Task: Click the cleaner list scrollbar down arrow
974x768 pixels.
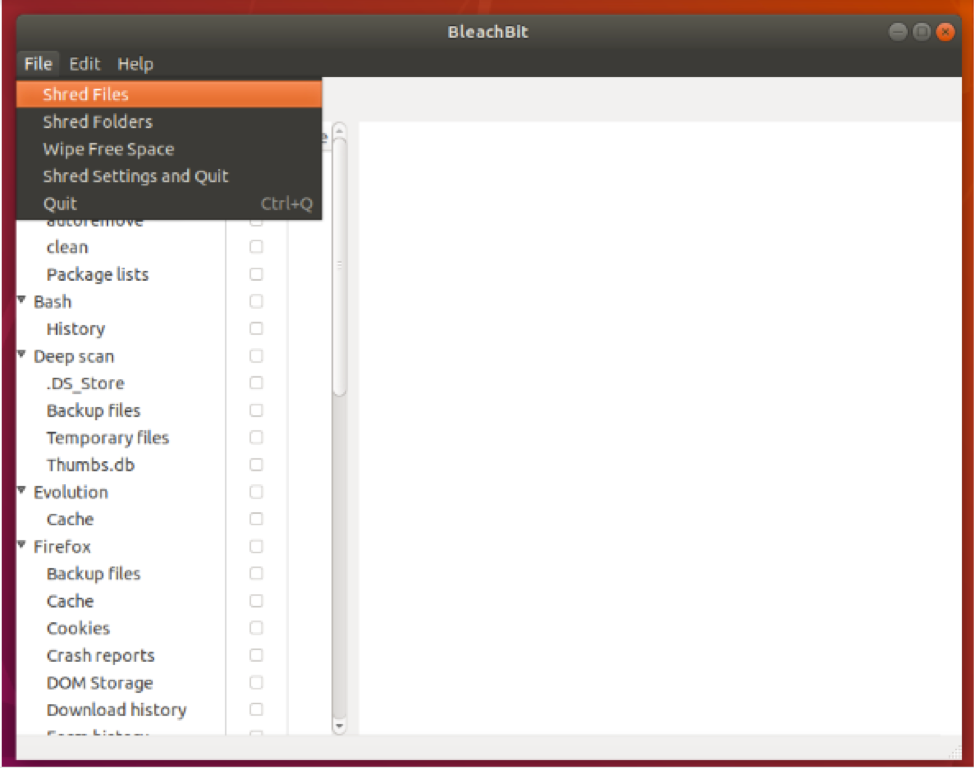Action: [x=339, y=726]
